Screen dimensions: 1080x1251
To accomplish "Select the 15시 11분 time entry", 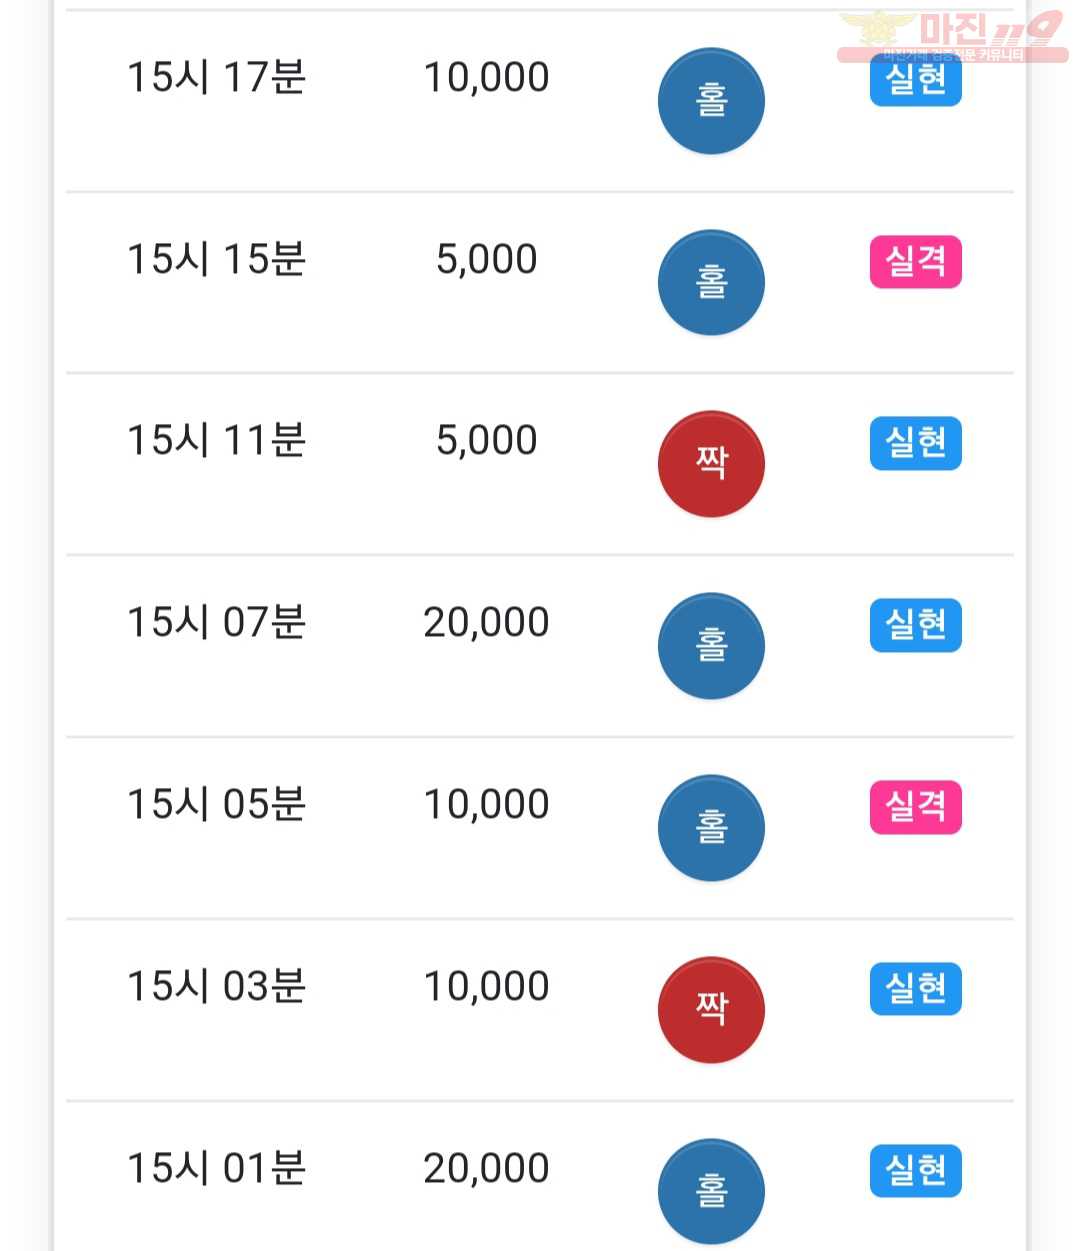I will 216,440.
